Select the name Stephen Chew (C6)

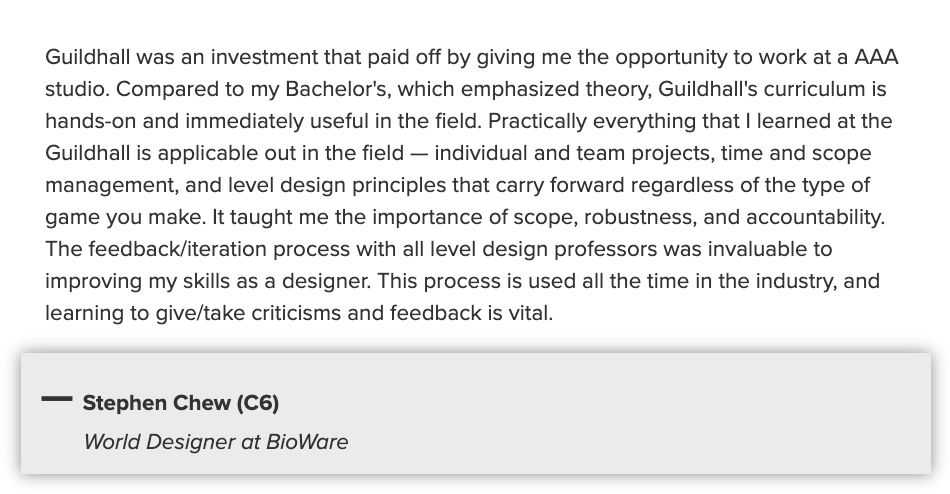tap(181, 403)
